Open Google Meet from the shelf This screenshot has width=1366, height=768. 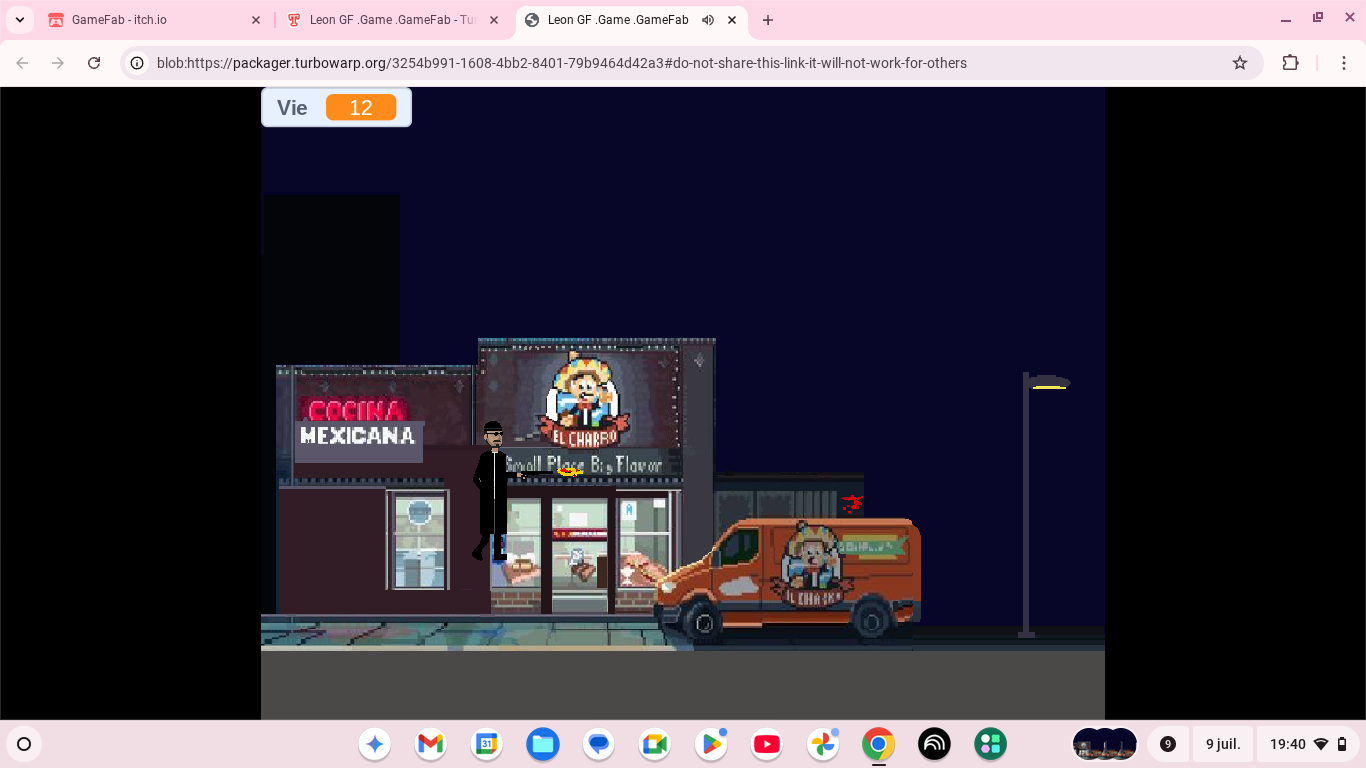click(x=655, y=744)
